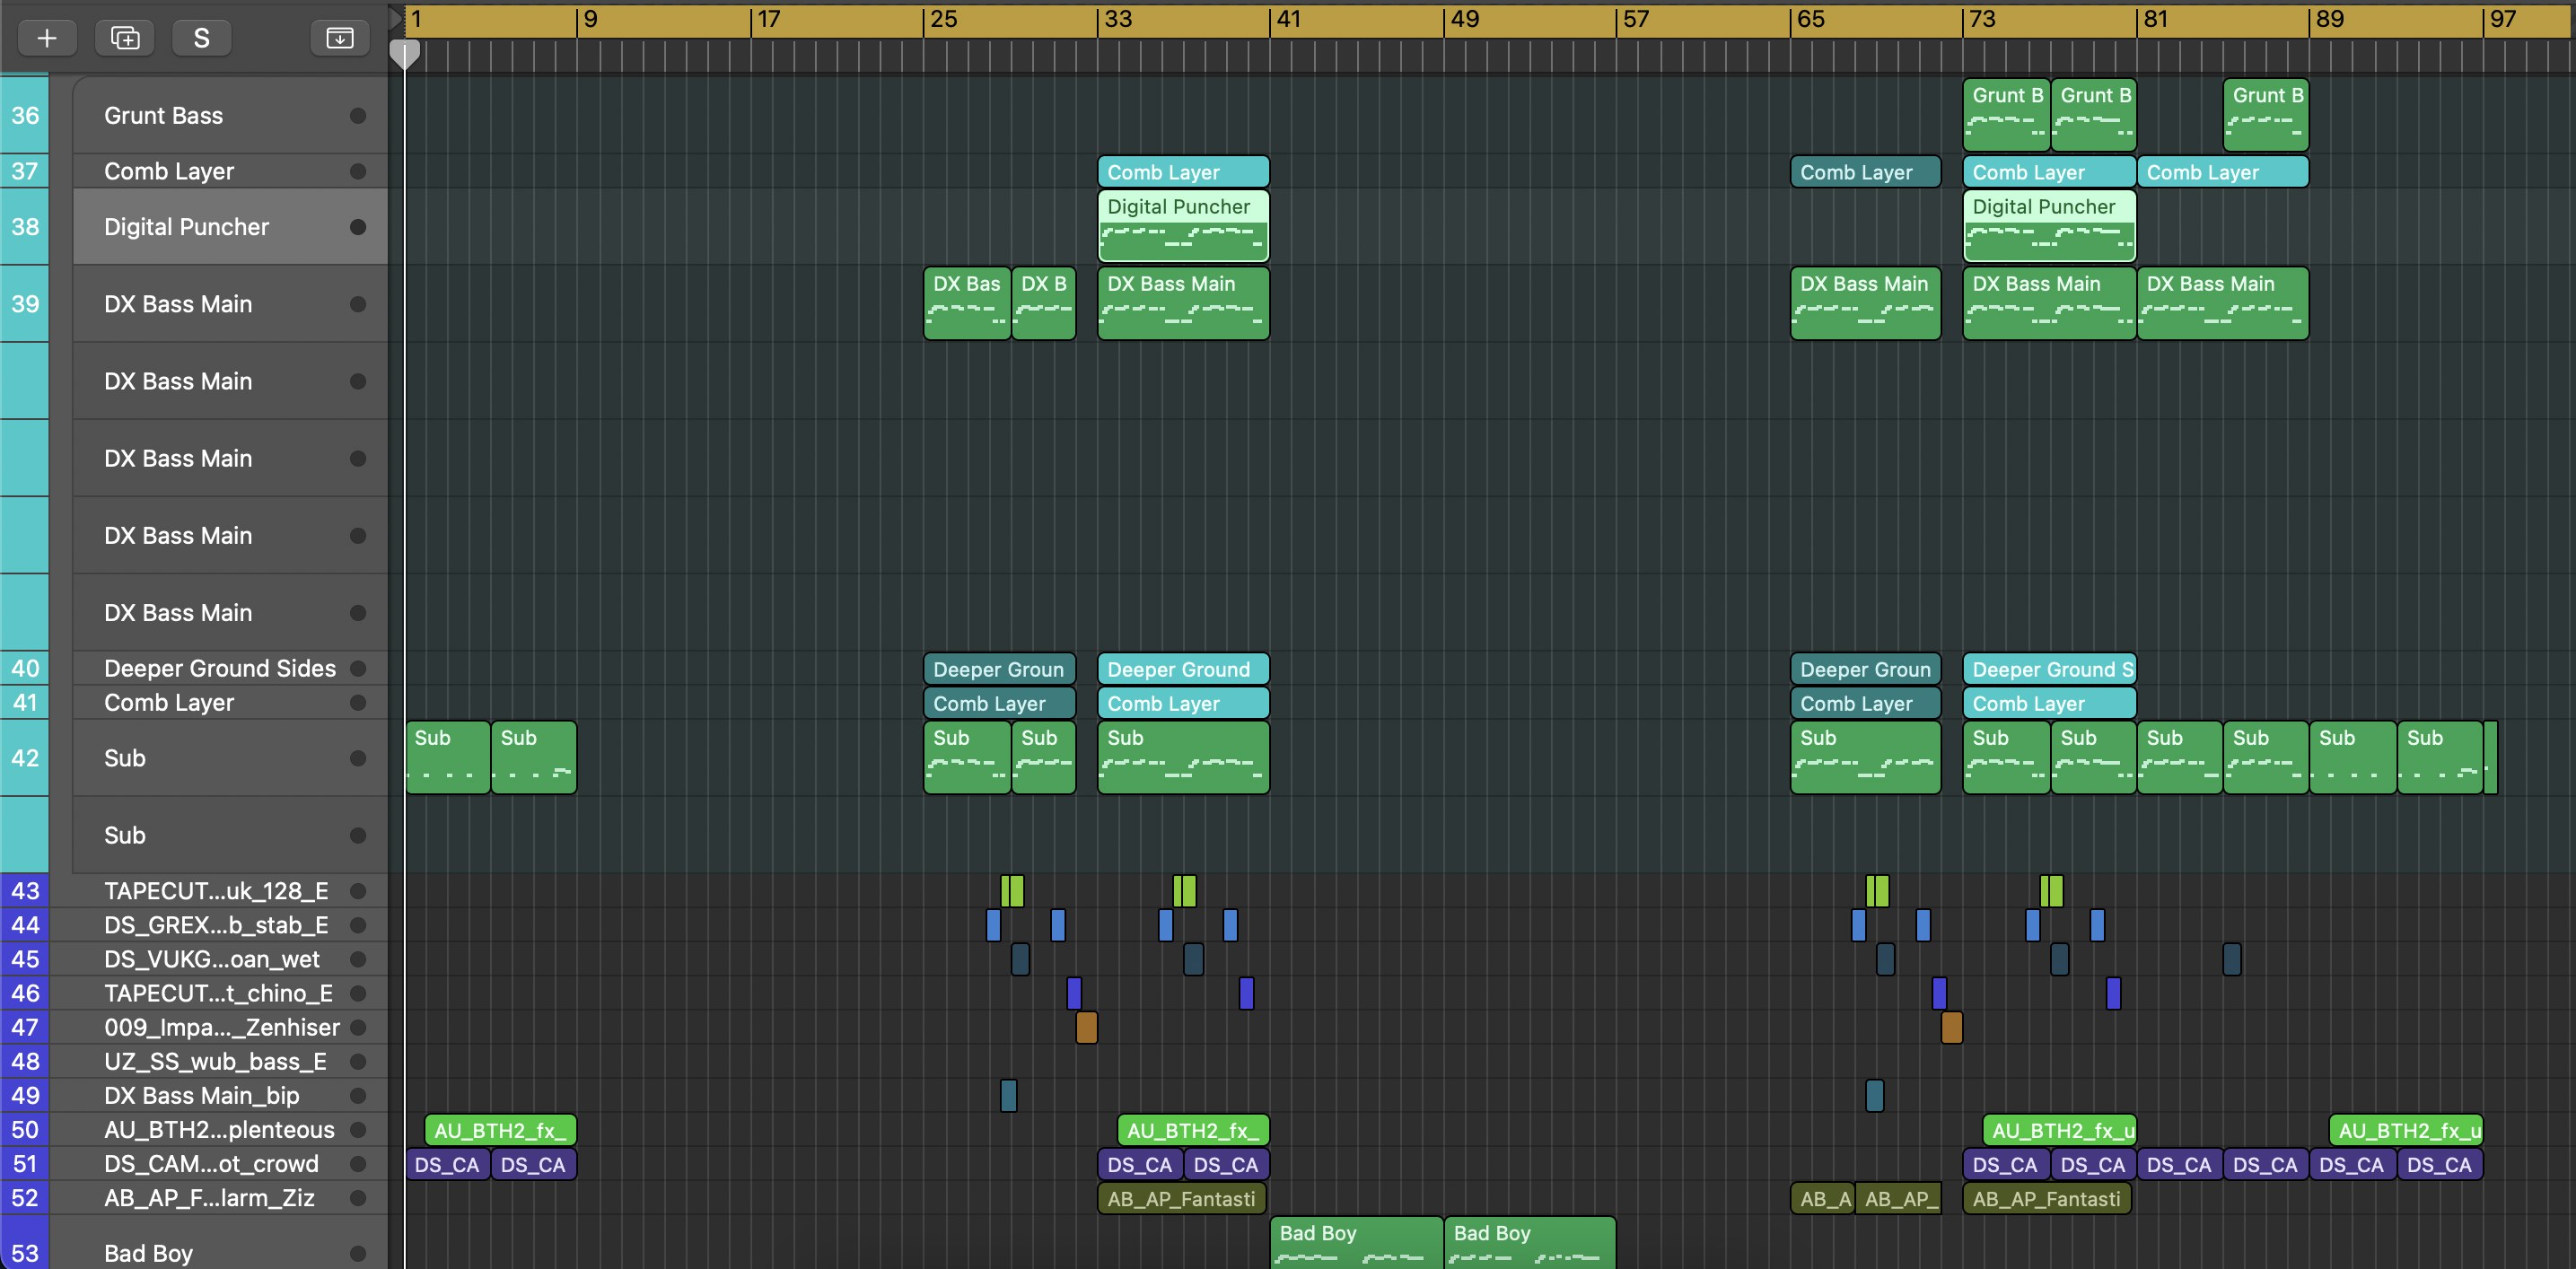This screenshot has width=2576, height=1269.
Task: Click the small arrow left of bar 1
Action: coord(396,18)
